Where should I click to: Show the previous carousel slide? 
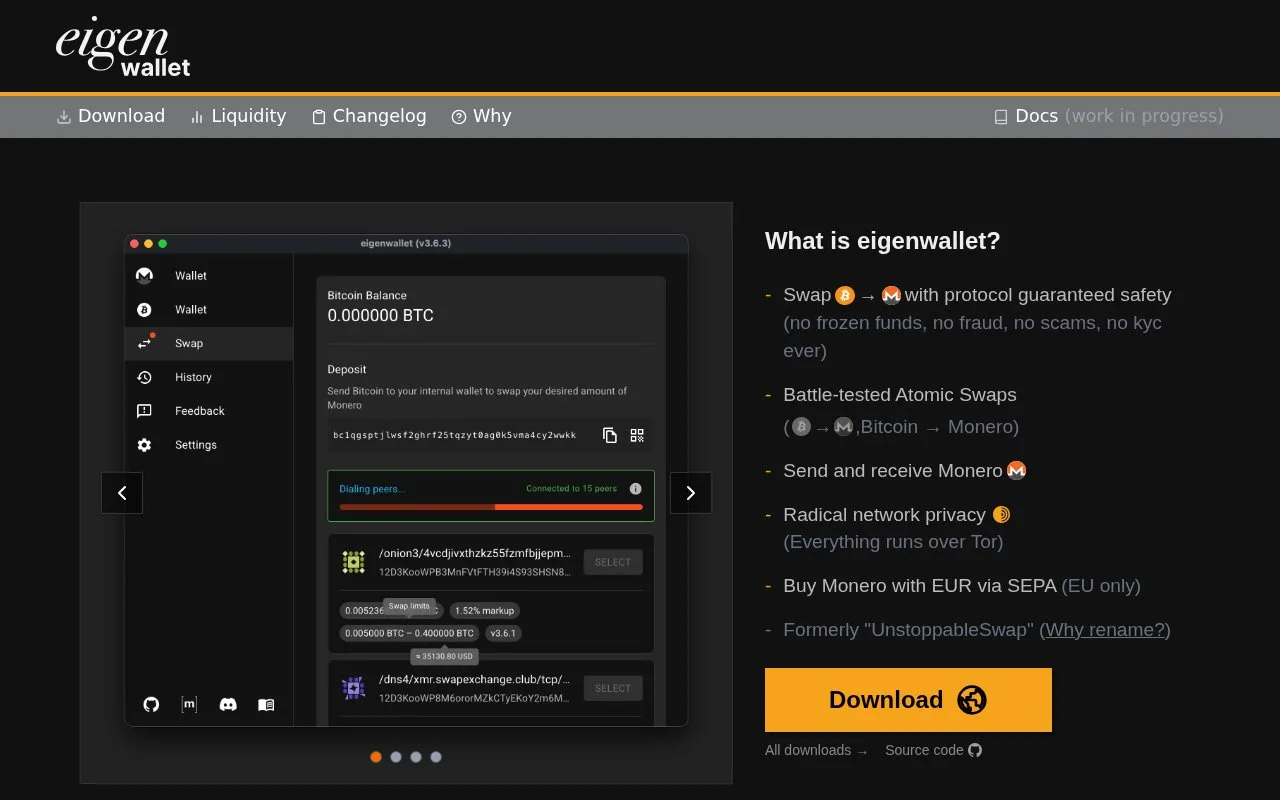pyautogui.click(x=122, y=493)
